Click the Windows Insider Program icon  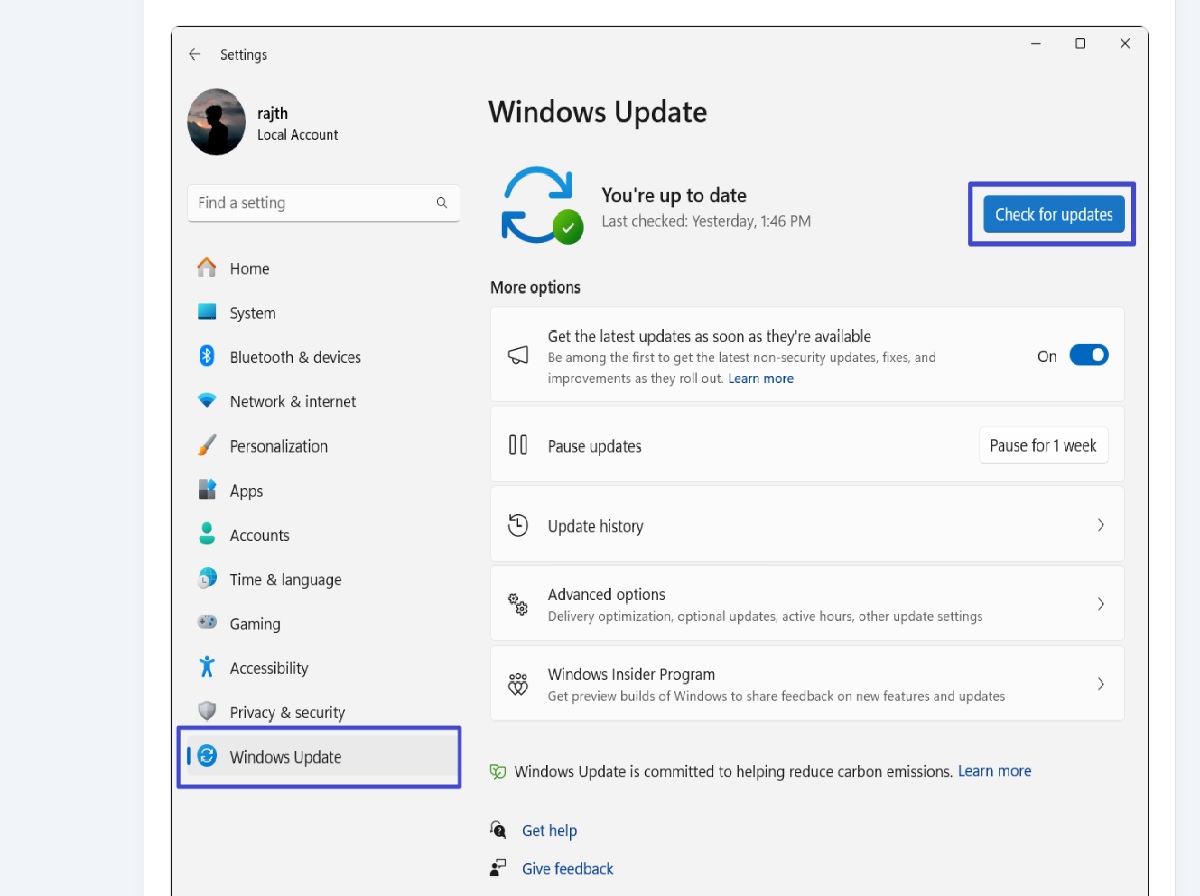(517, 684)
